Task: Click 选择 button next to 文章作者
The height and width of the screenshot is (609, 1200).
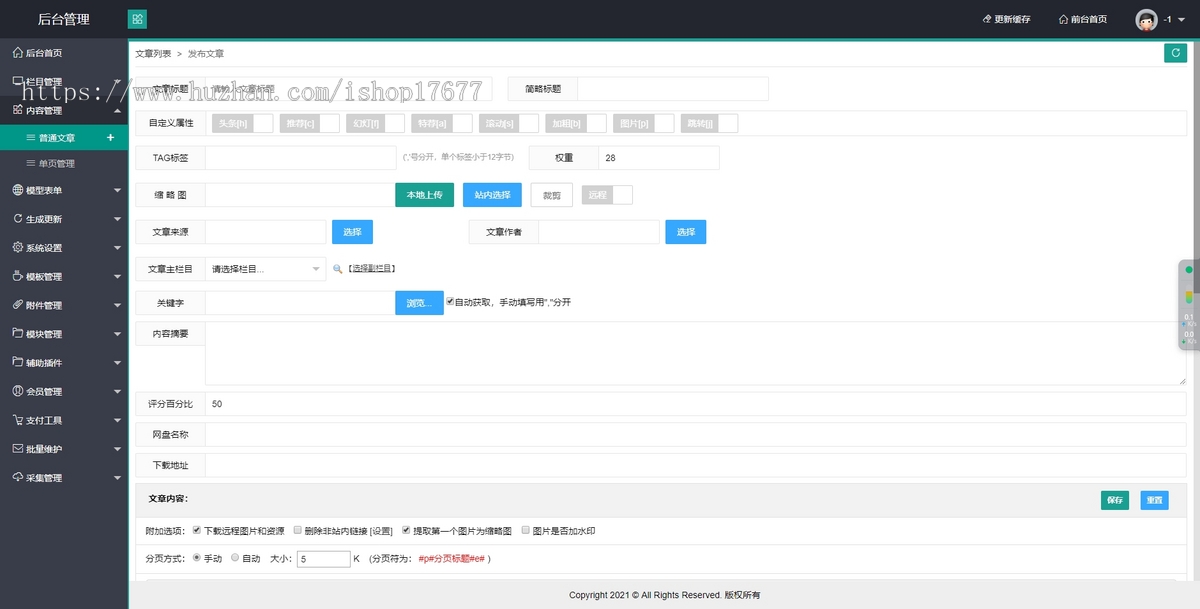Action: 685,232
